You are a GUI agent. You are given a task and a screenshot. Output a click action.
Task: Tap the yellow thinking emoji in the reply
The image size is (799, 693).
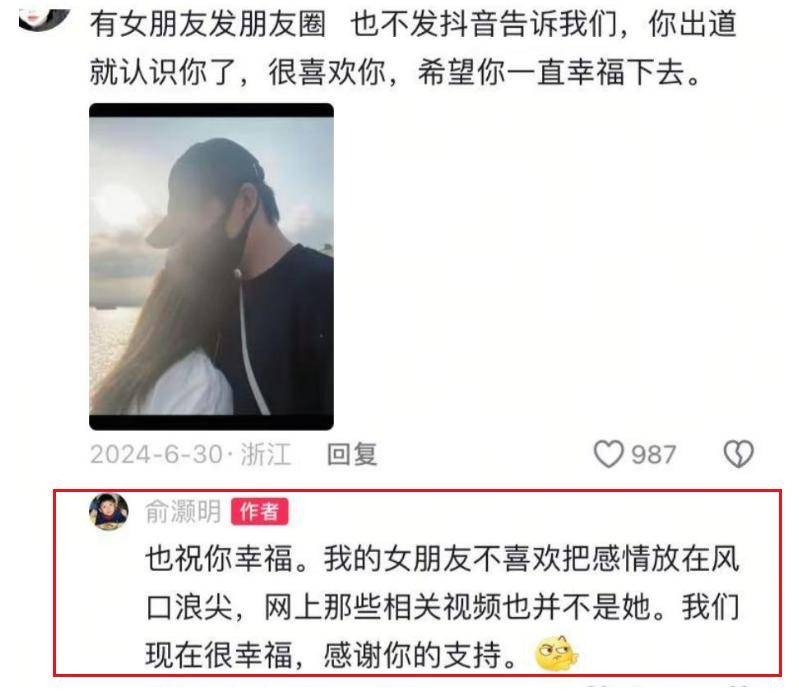[x=556, y=653]
